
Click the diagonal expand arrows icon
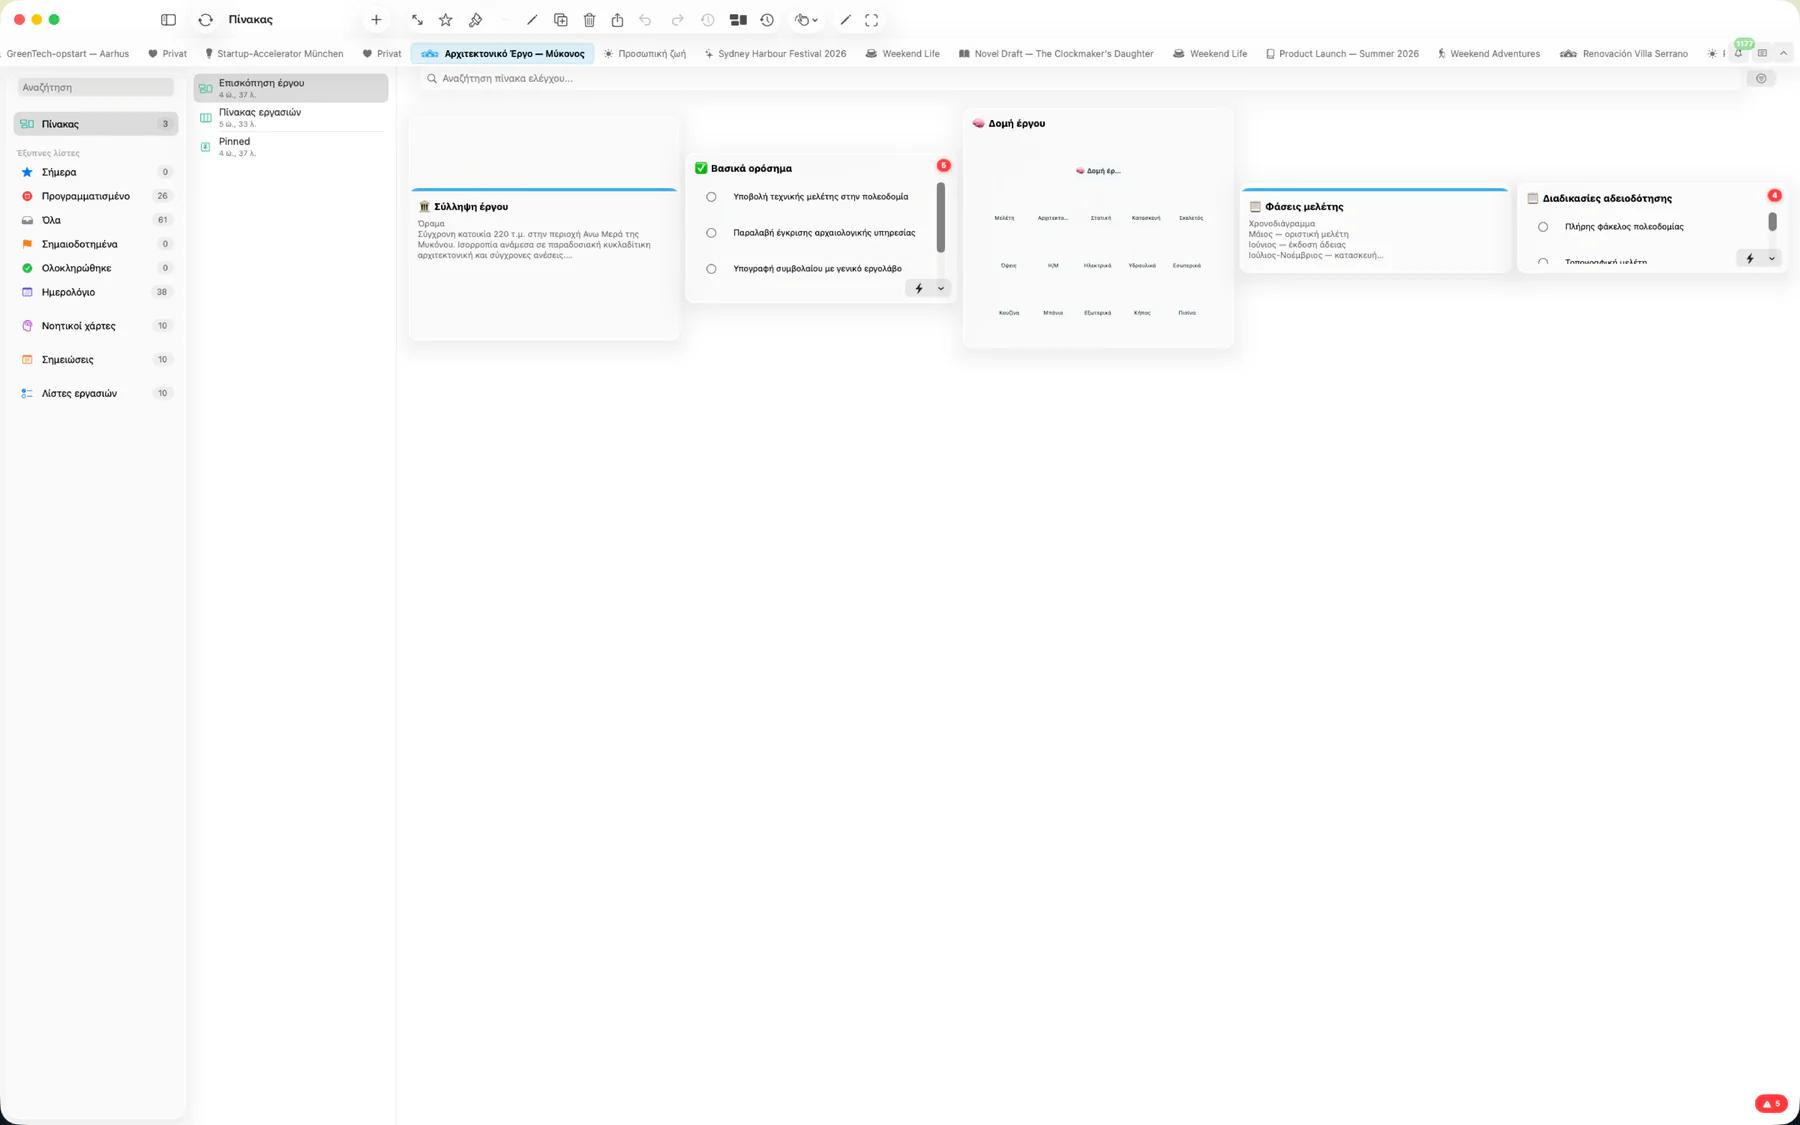pyautogui.click(x=417, y=20)
